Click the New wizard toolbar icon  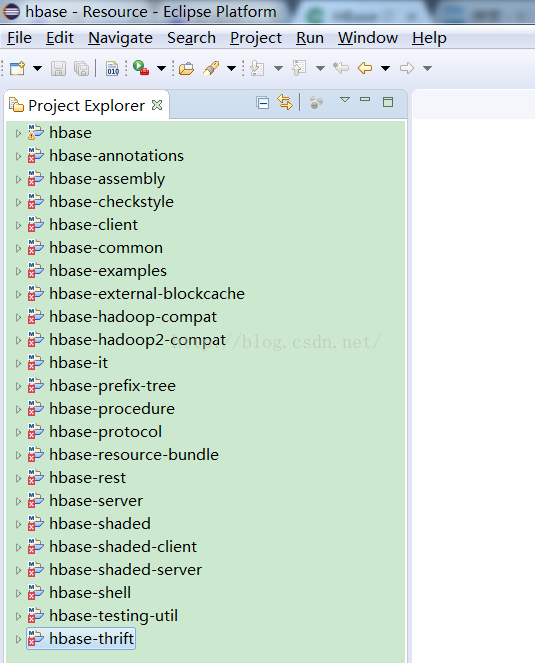click(17, 68)
